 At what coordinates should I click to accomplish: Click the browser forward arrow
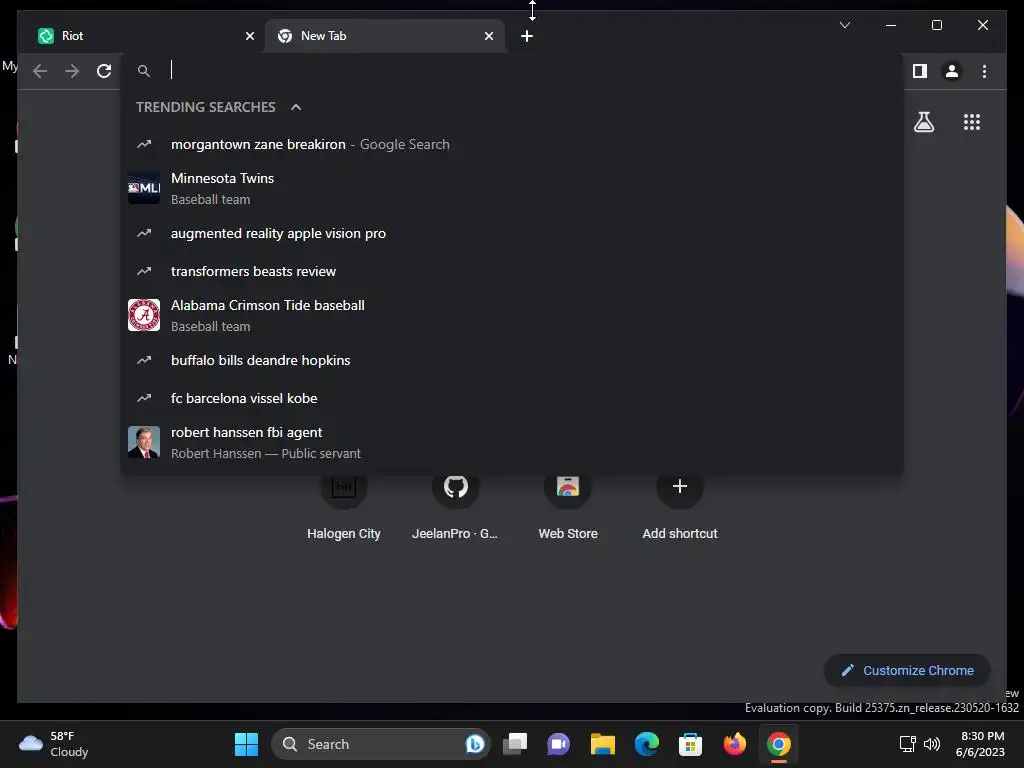coord(72,71)
